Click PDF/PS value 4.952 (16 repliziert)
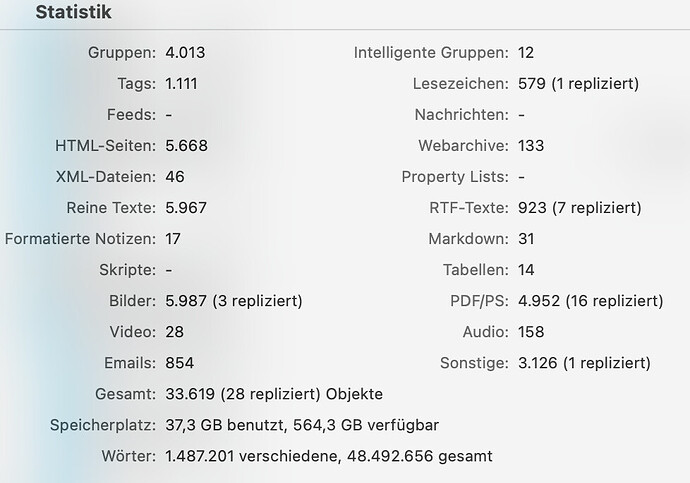 (591, 301)
